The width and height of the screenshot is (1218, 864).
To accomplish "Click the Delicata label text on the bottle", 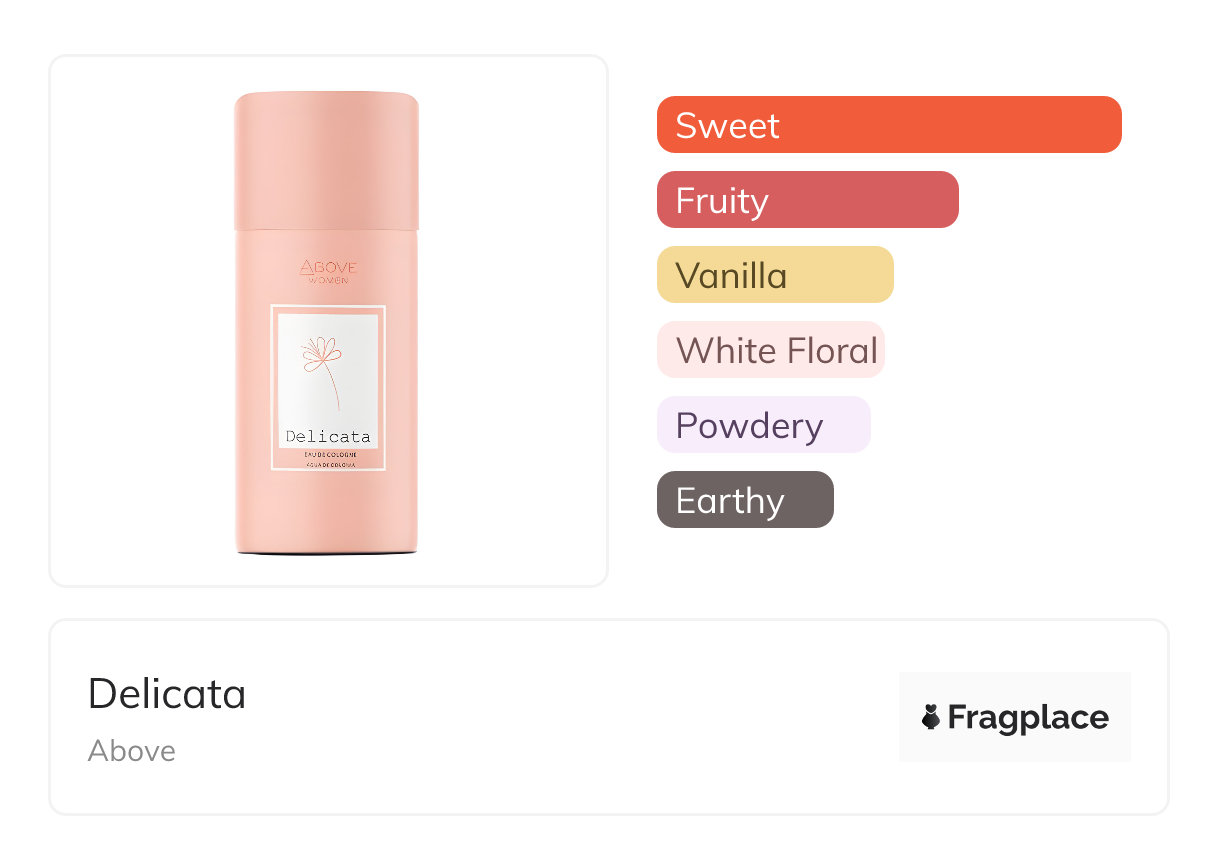I will coord(328,436).
